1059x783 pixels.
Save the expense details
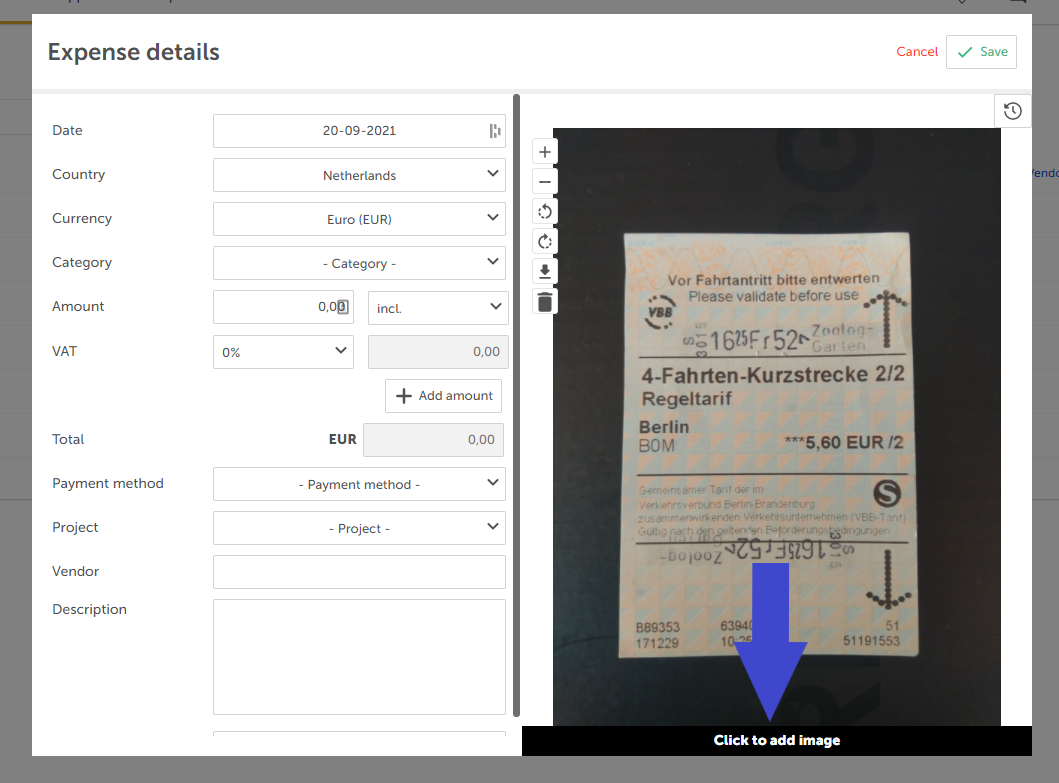(x=981, y=51)
